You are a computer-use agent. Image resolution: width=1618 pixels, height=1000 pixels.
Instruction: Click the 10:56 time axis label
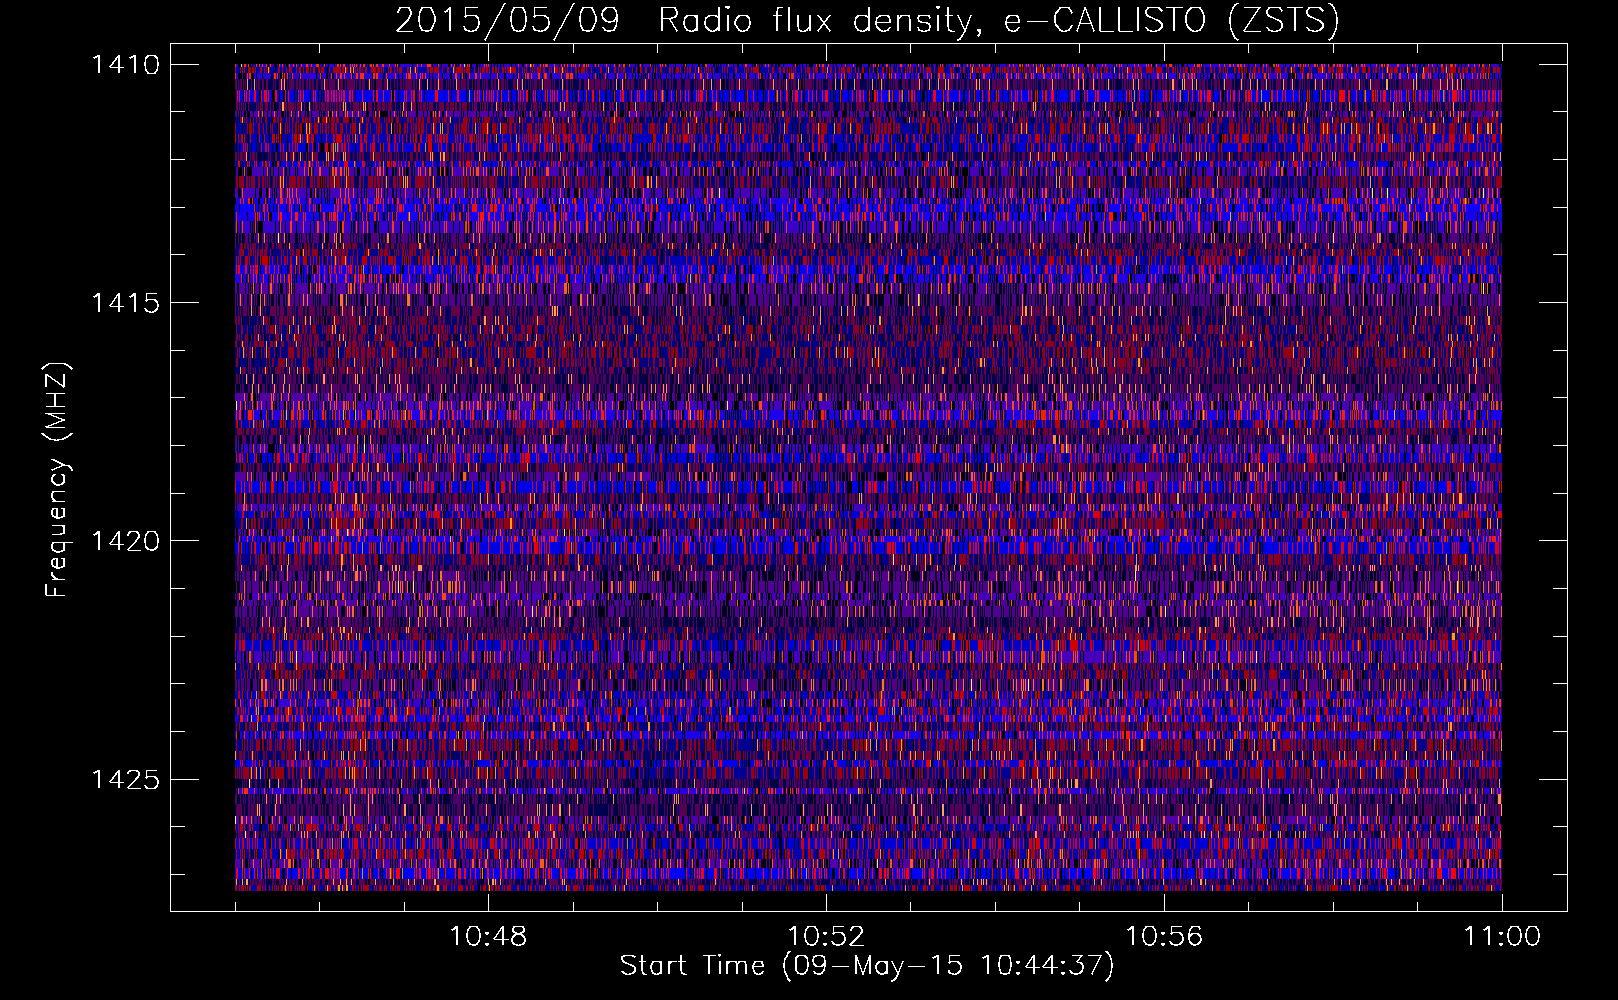1164,937
